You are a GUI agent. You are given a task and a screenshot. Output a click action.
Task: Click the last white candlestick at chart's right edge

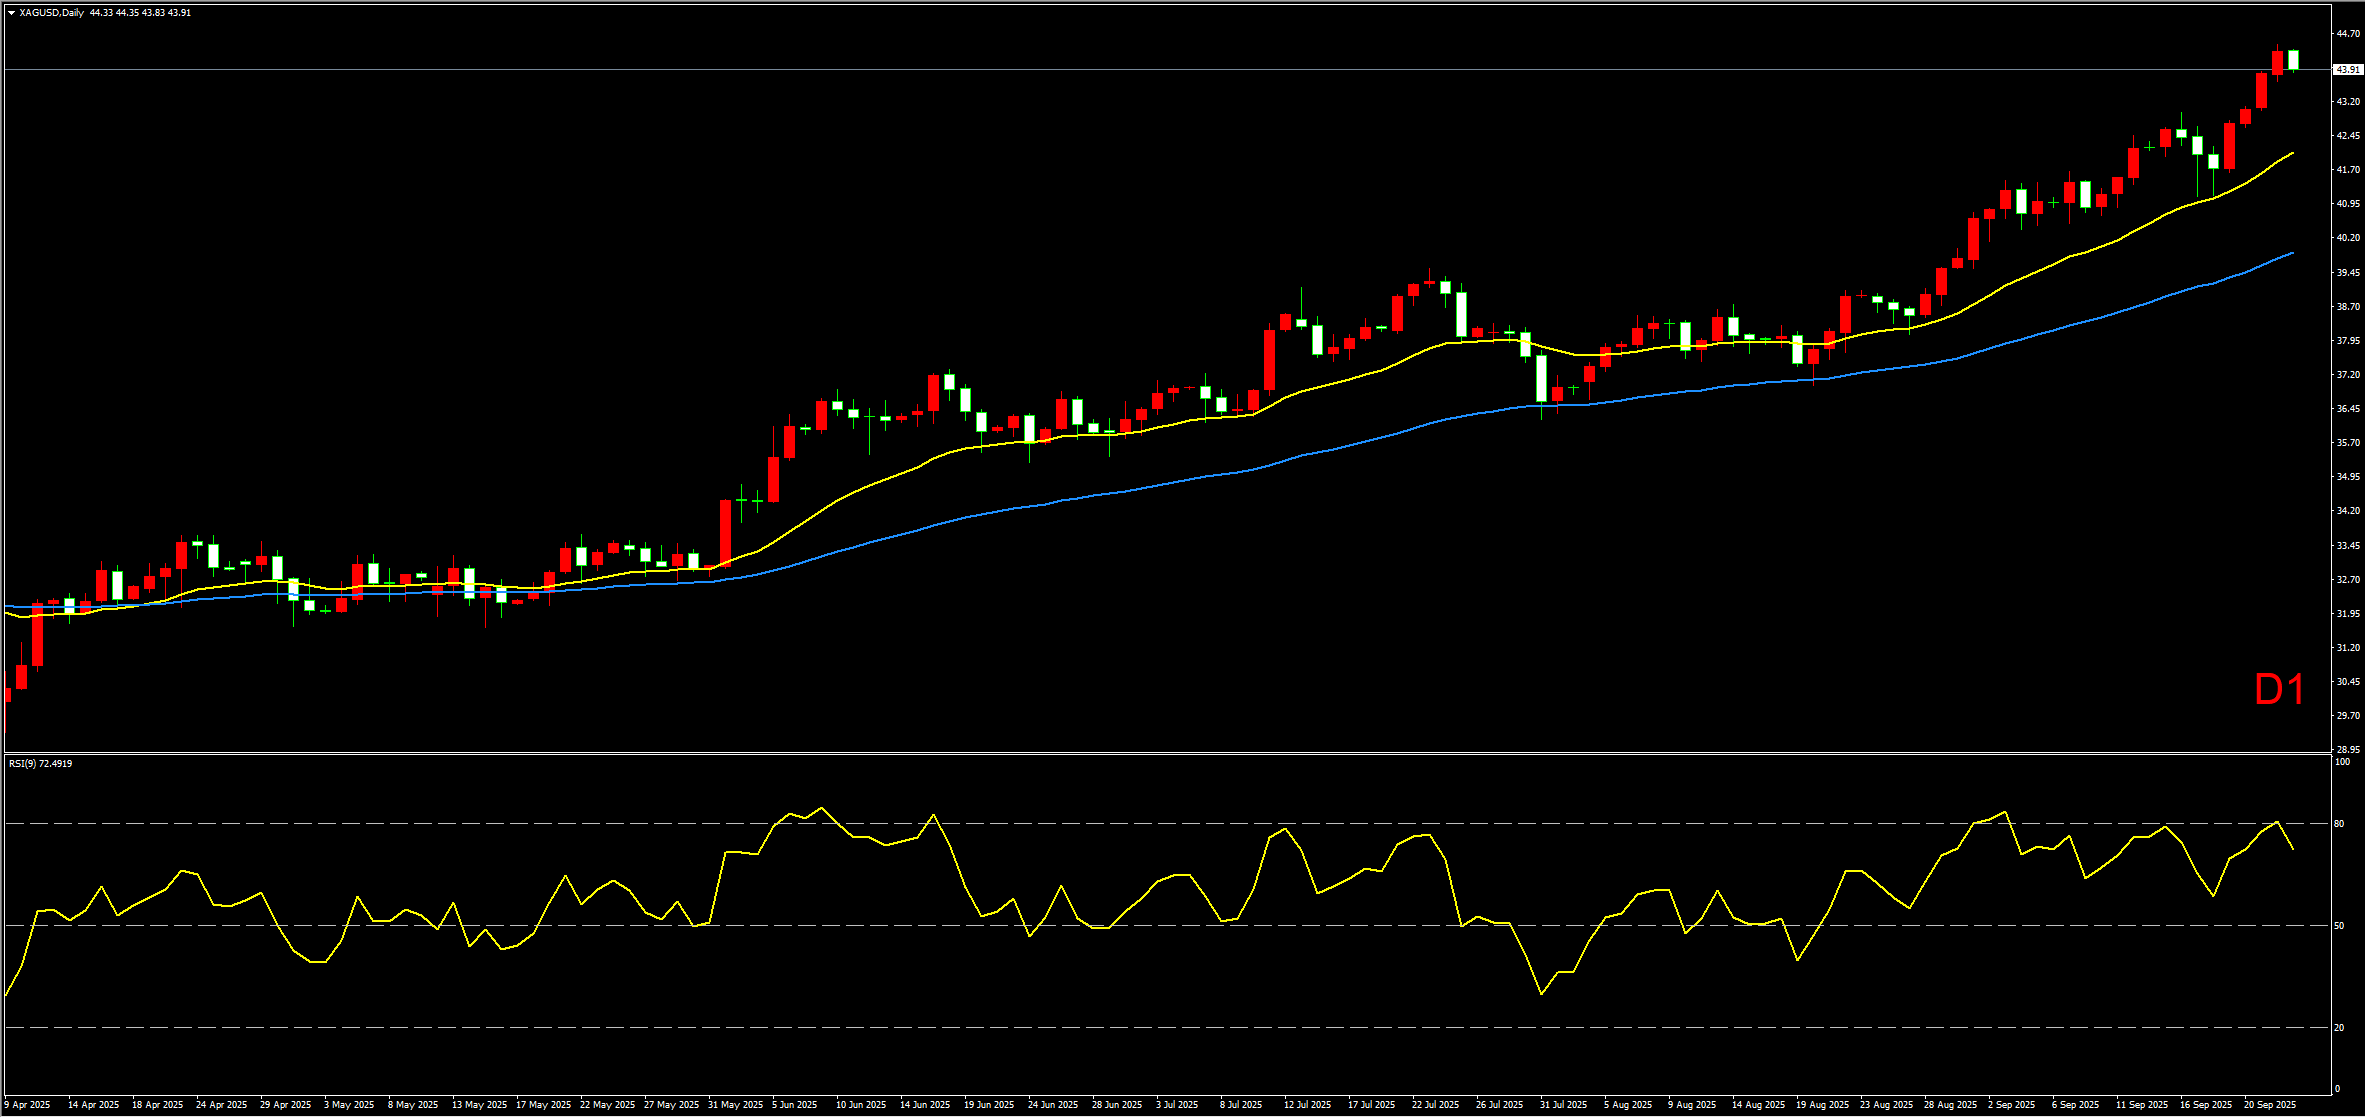(x=2293, y=60)
